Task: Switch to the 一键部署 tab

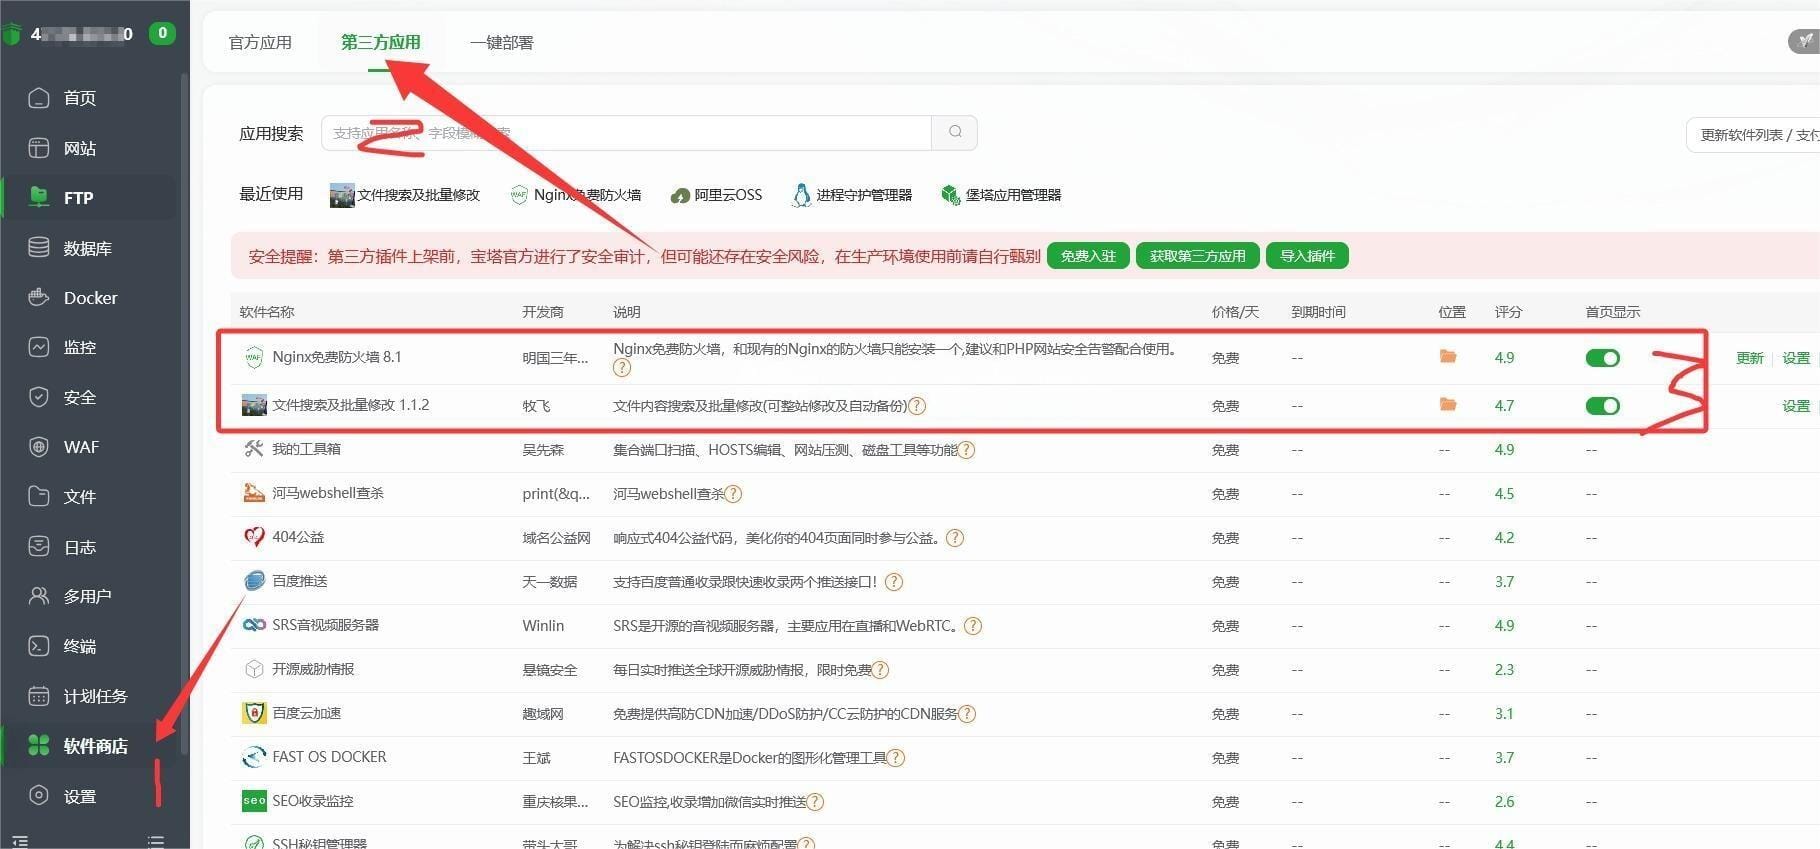Action: click(501, 42)
